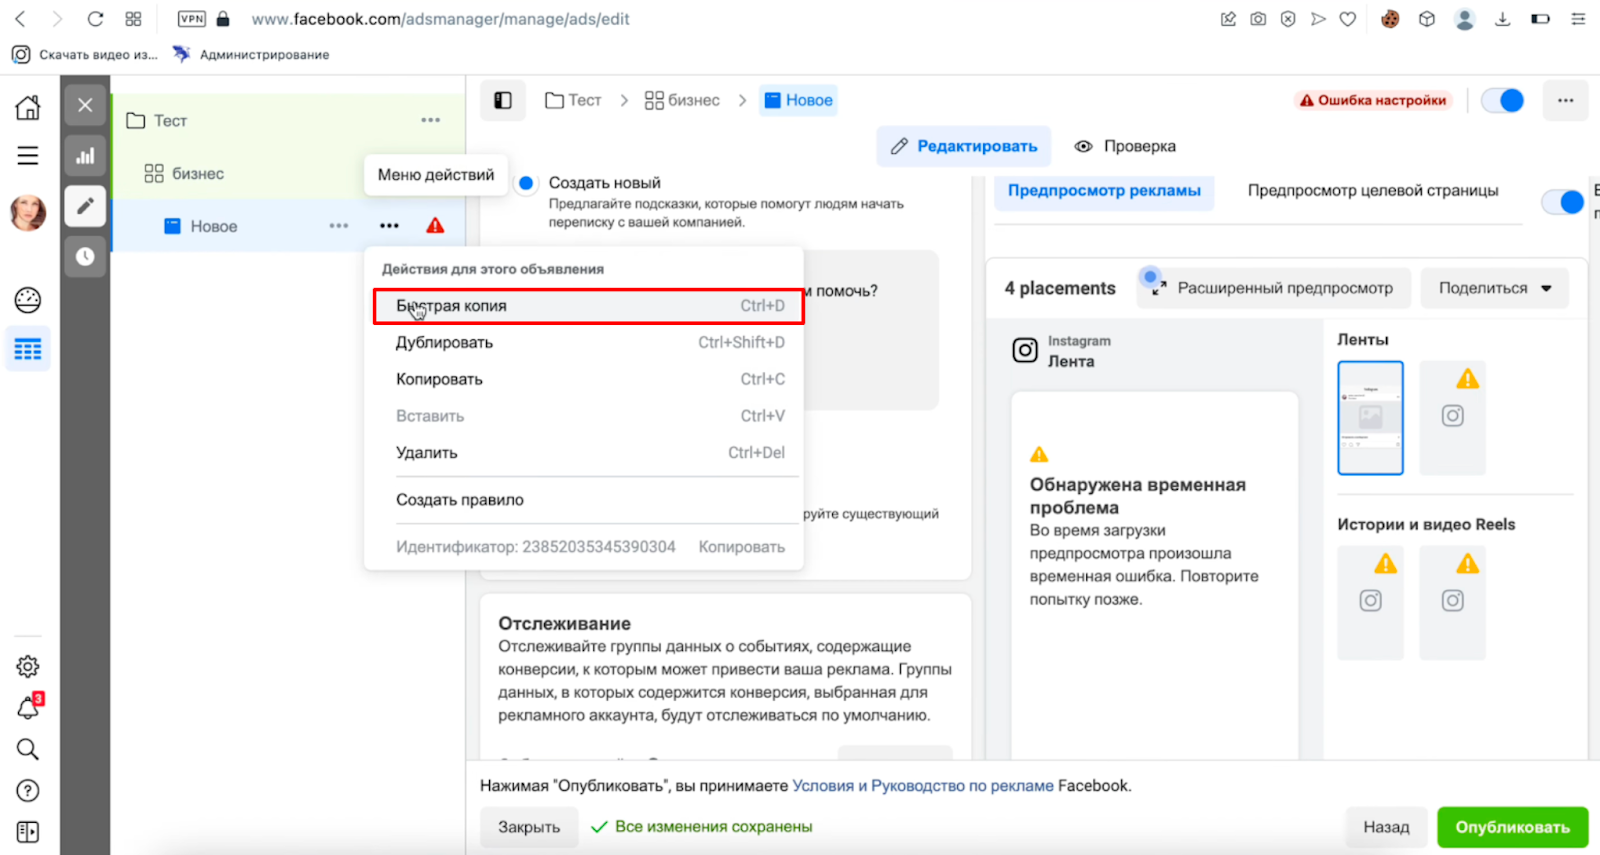Choose Быстрая копия from actions menu

pyautogui.click(x=589, y=306)
